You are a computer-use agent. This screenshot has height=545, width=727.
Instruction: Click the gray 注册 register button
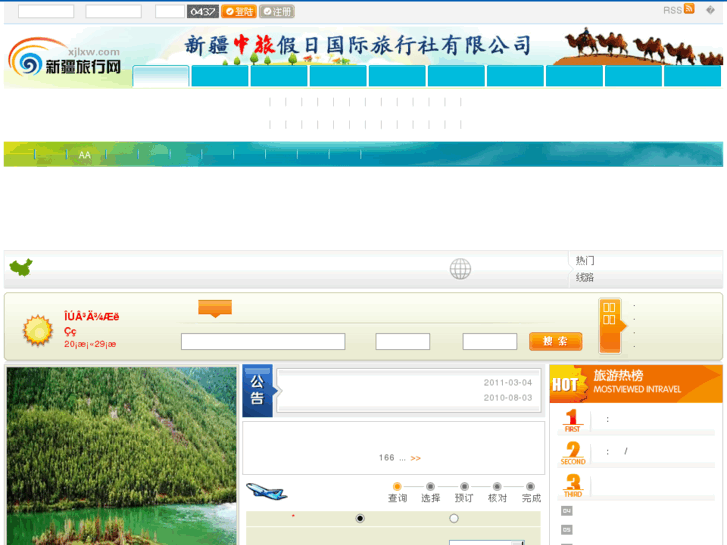277,12
